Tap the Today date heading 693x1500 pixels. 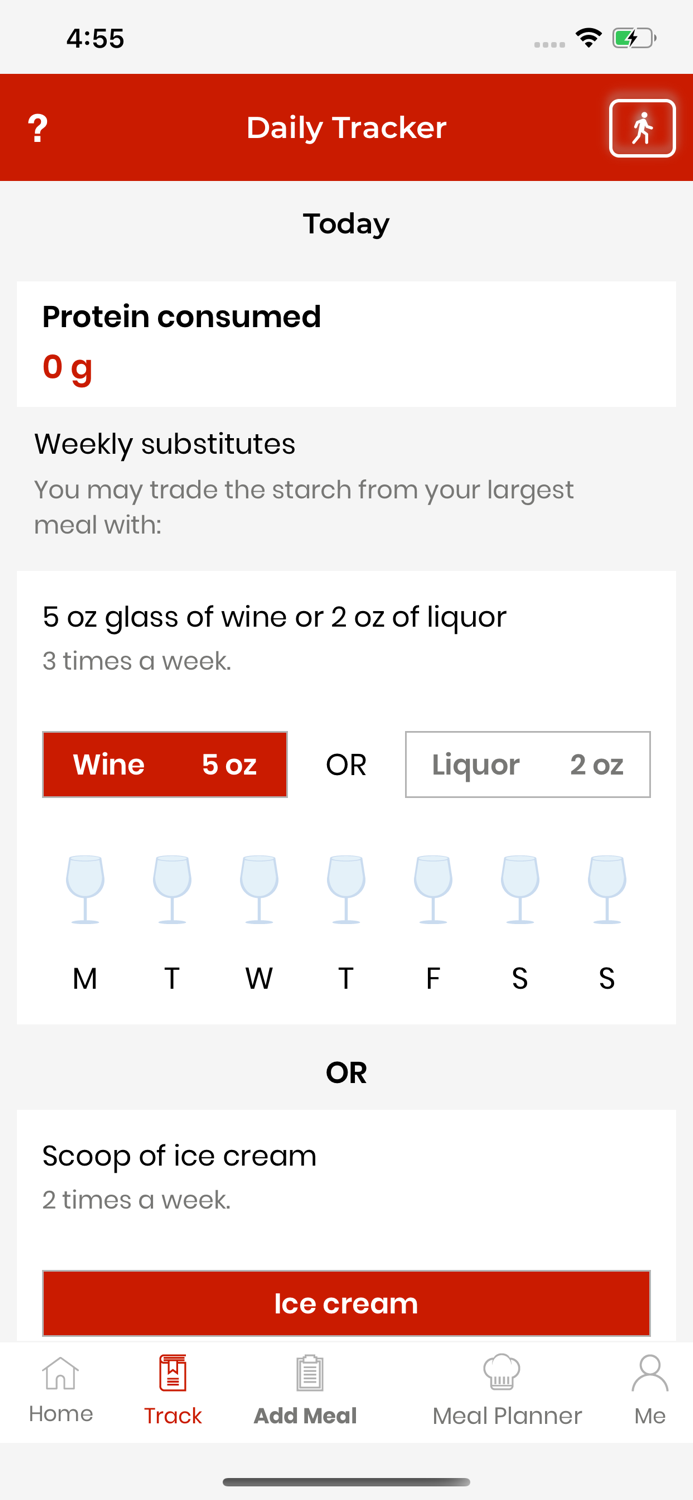(346, 224)
